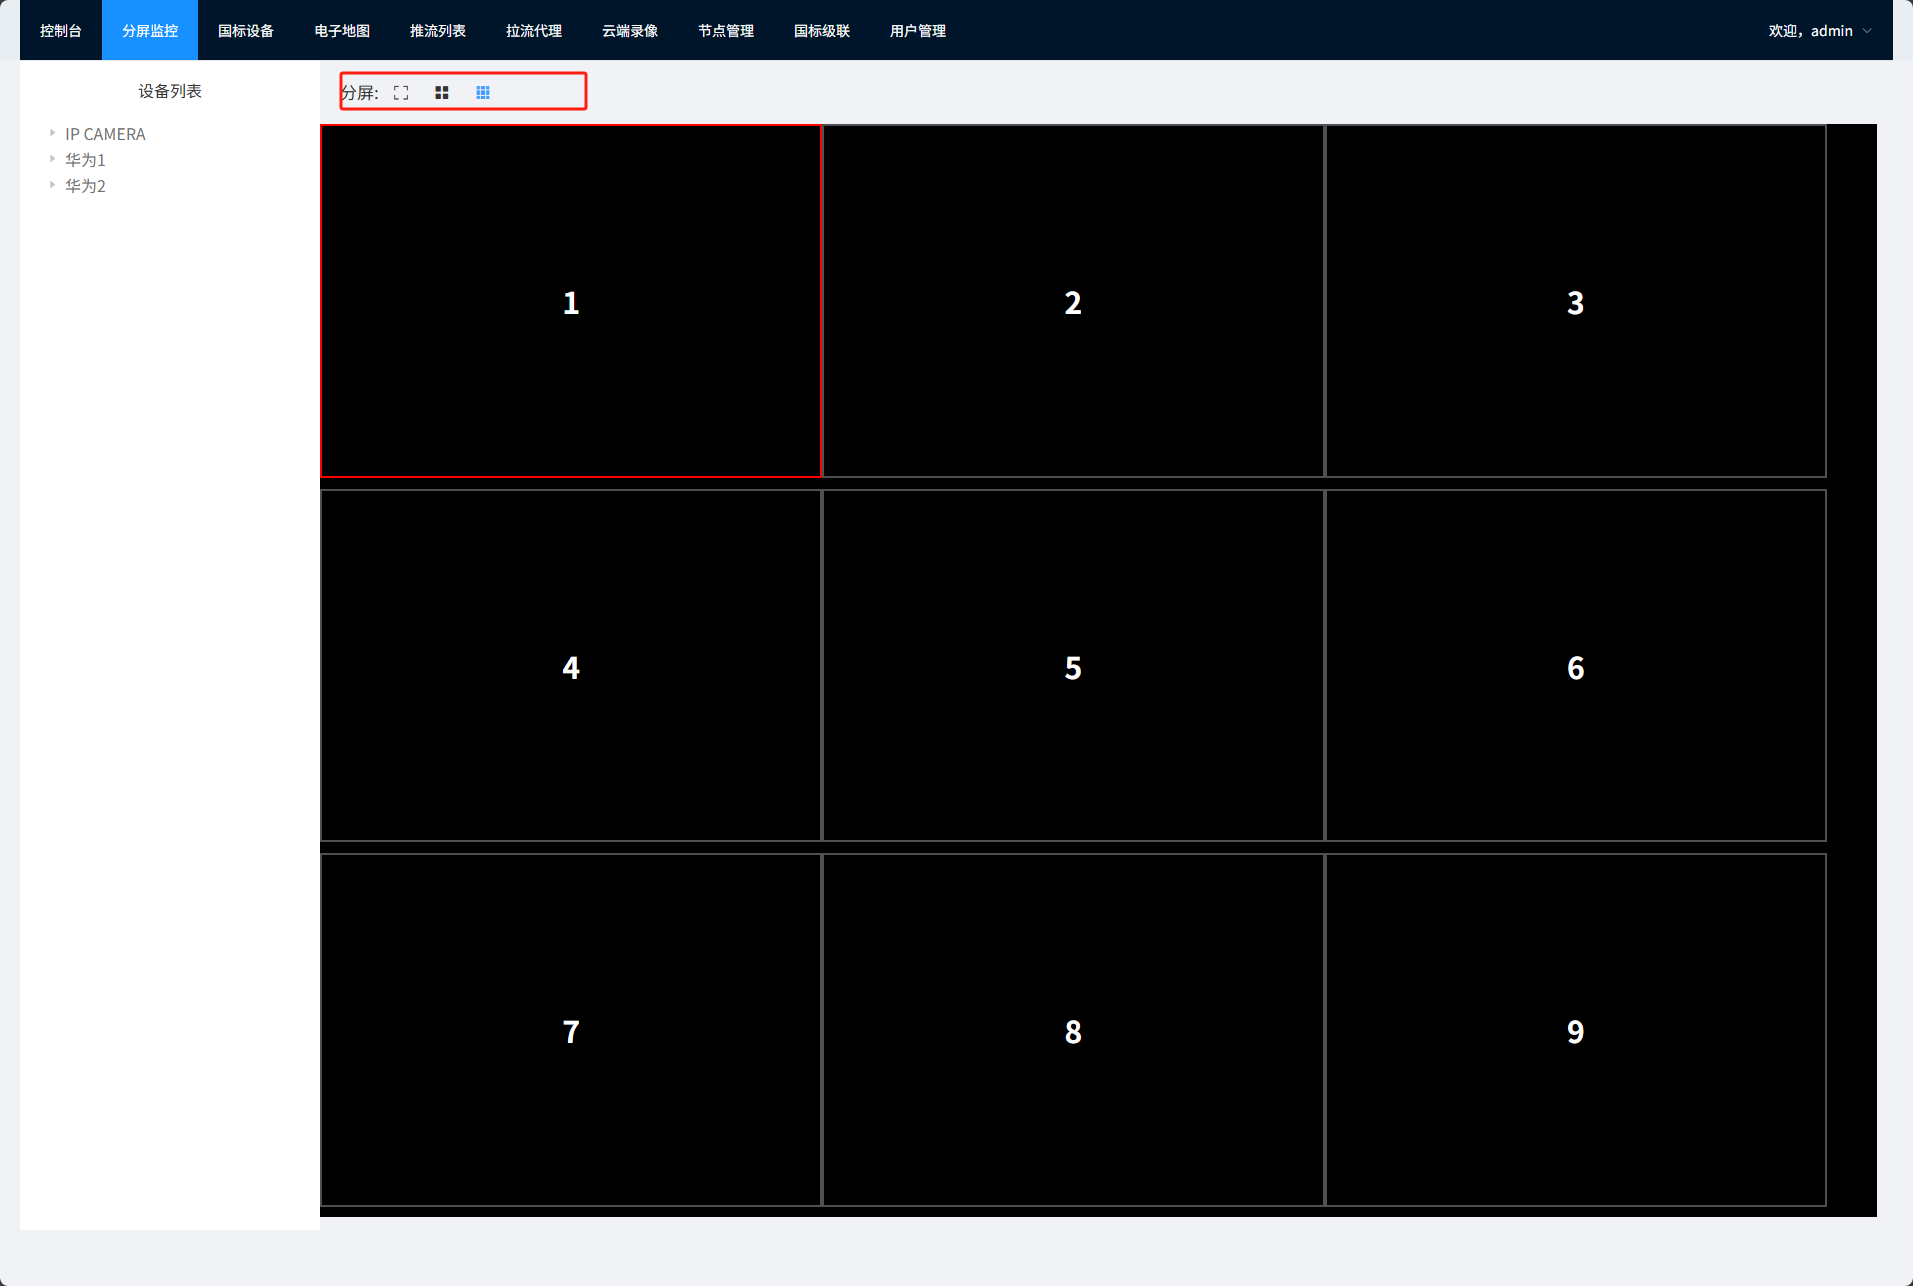
Task: Select video pane 8
Action: click(x=1073, y=1030)
